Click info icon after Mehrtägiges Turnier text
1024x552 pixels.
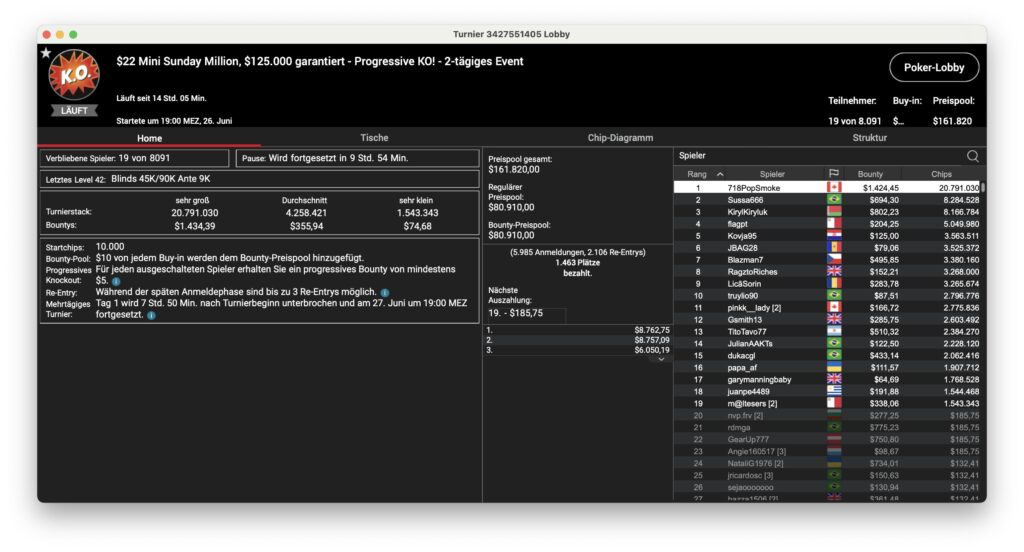[x=151, y=314]
